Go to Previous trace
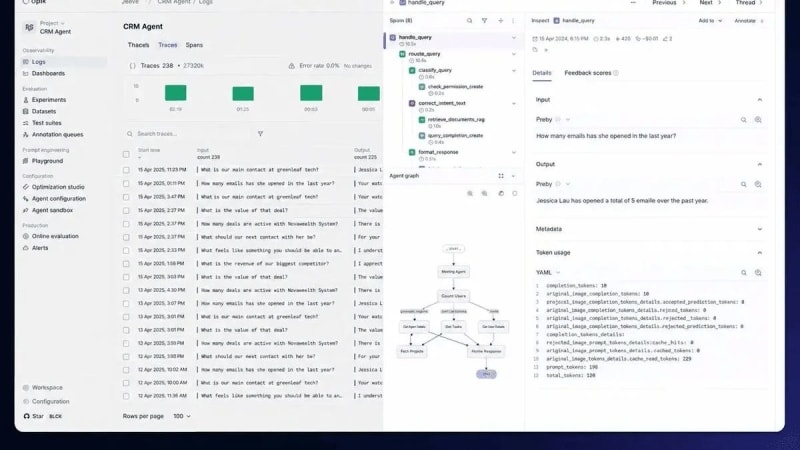 pos(668,3)
